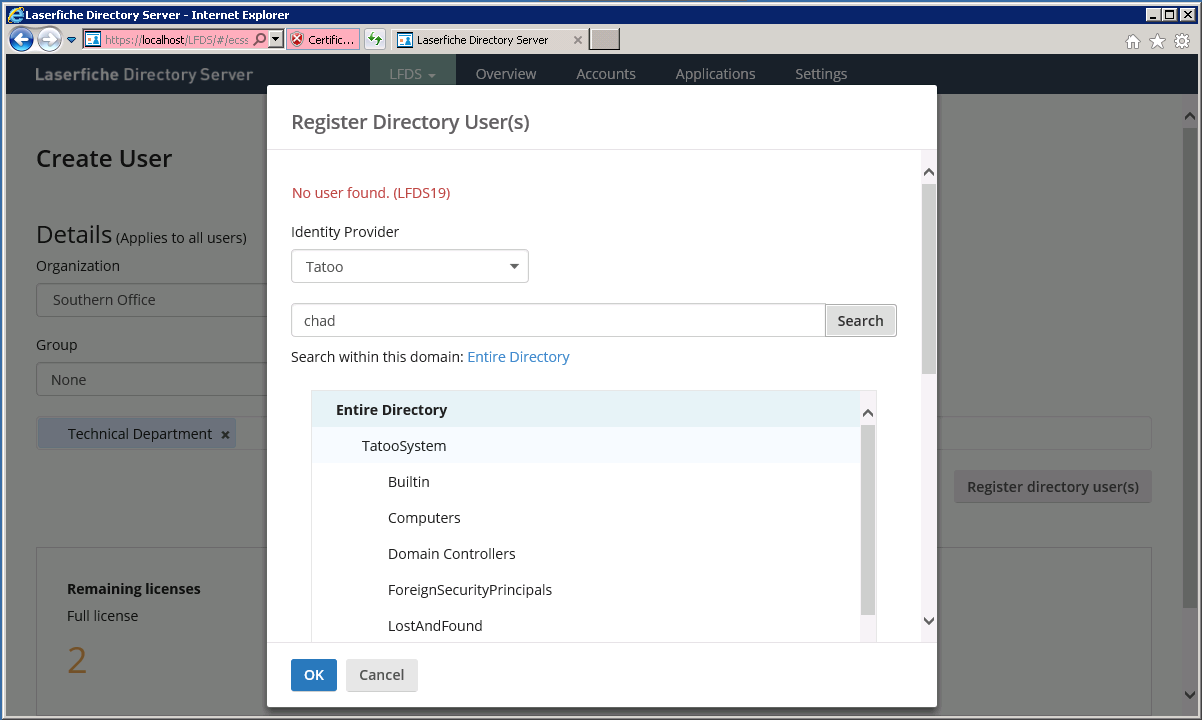Screen dimensions: 1202x721
Task: Open the Favorites star icon
Action: (x=1157, y=41)
